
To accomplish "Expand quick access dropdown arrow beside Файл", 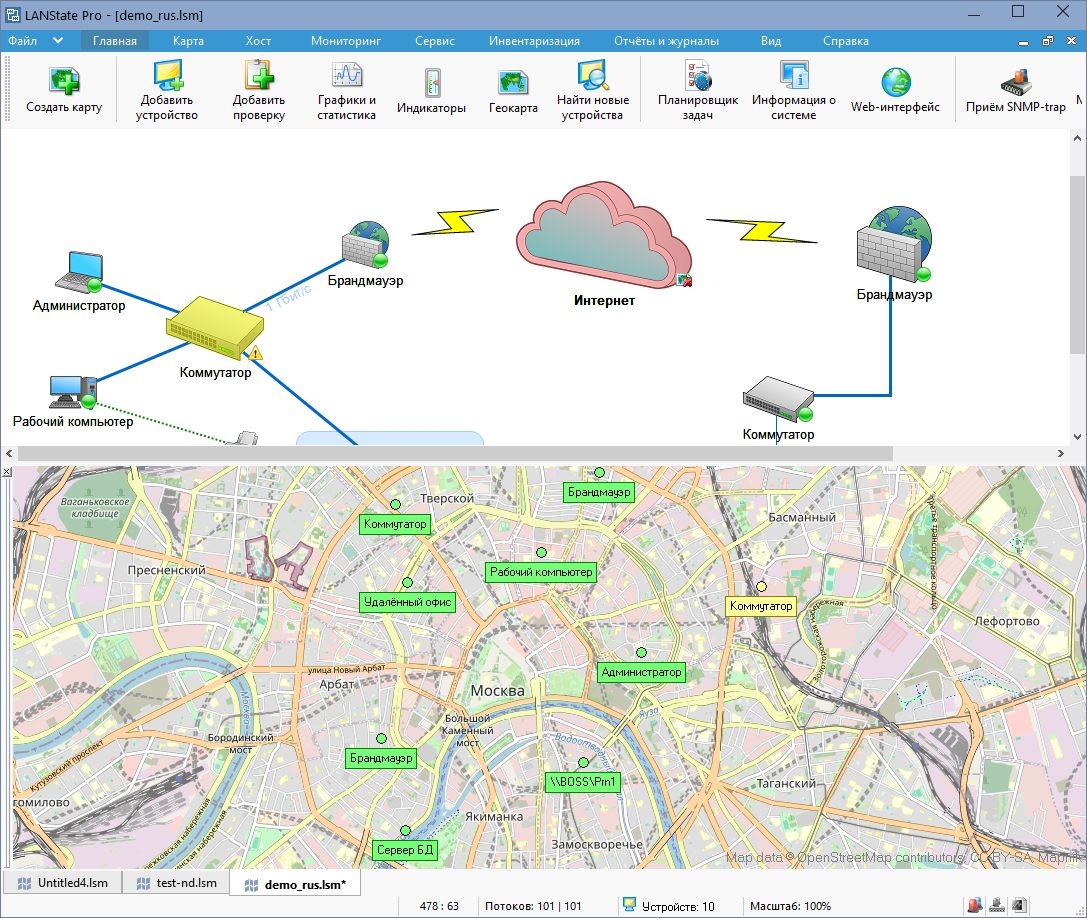I will pos(58,41).
